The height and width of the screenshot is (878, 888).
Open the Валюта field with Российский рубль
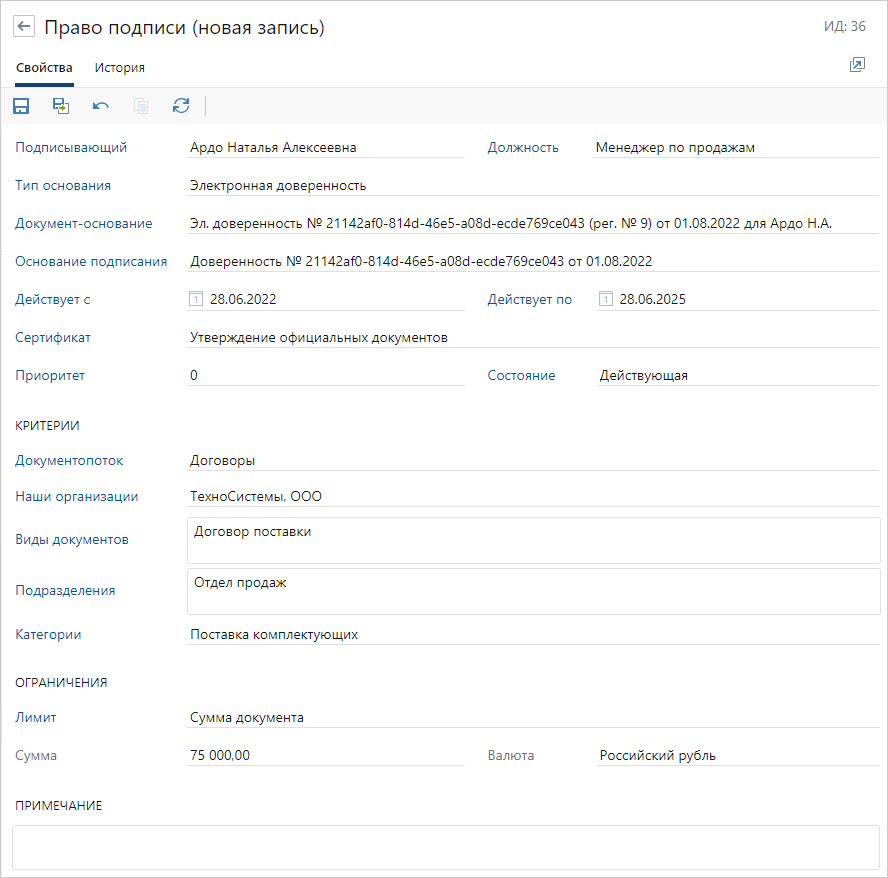click(736, 755)
